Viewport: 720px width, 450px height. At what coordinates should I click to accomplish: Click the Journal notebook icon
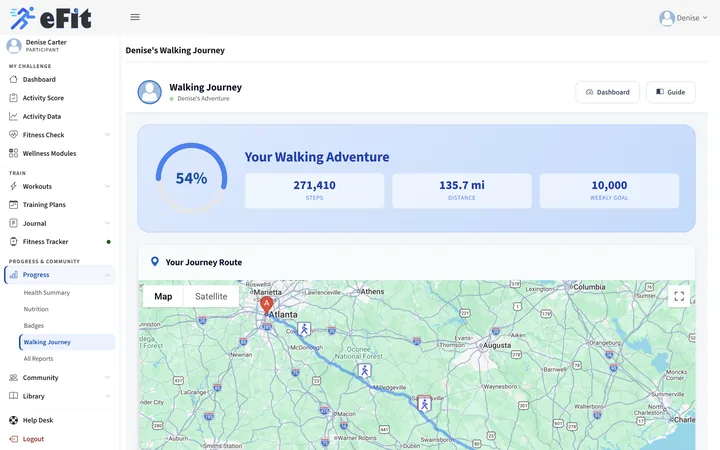(x=13, y=223)
